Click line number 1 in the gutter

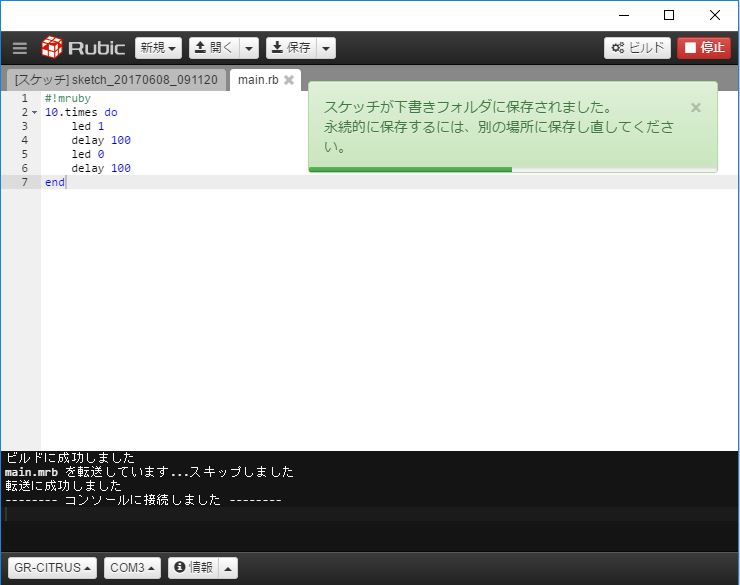25,98
